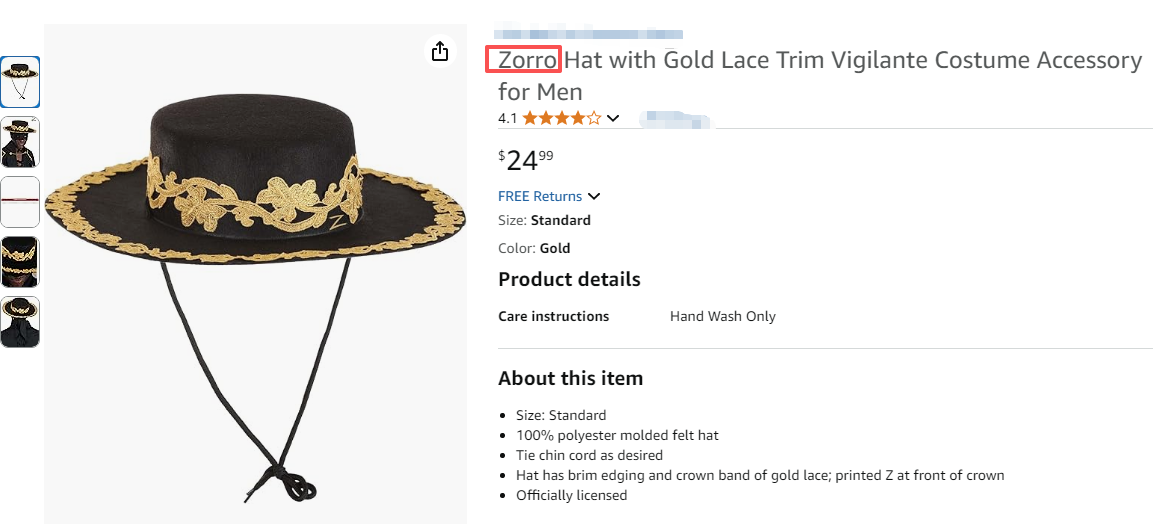Click the Product details heading
The height and width of the screenshot is (524, 1153).
coord(569,279)
